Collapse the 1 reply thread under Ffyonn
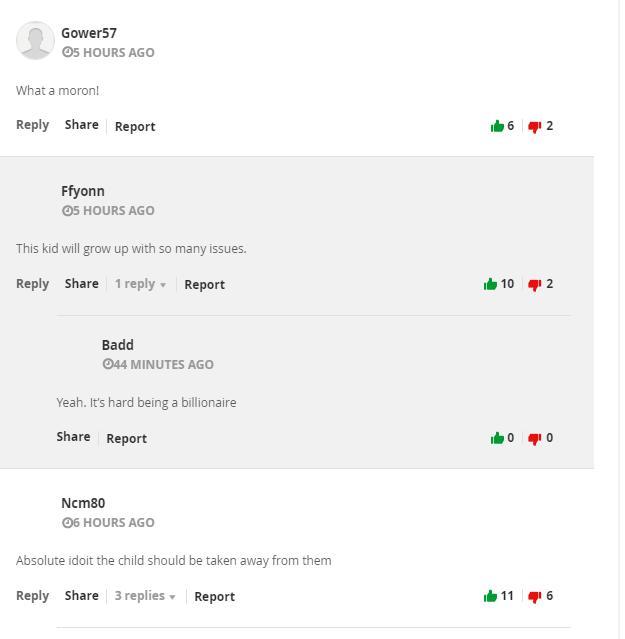 [140, 284]
